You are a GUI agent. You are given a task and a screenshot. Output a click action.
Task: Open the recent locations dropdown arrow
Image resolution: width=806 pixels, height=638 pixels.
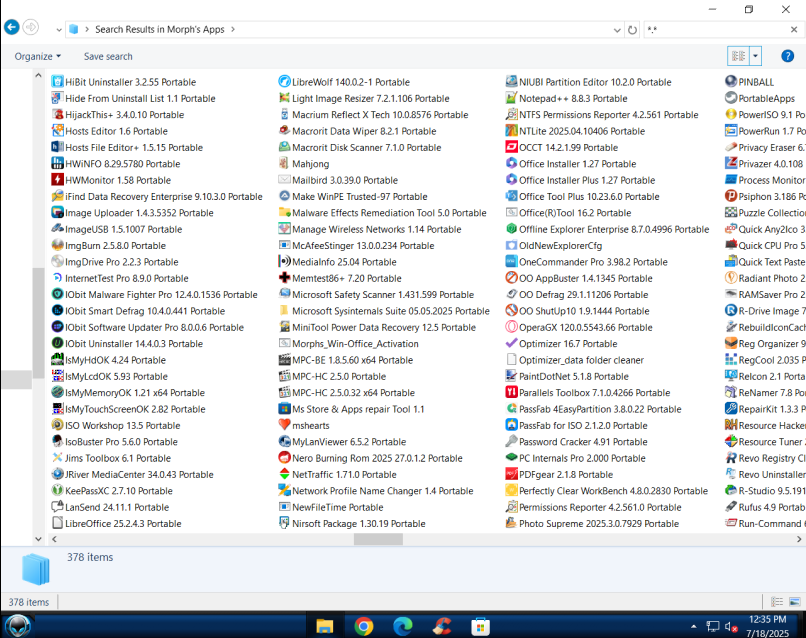(x=58, y=30)
